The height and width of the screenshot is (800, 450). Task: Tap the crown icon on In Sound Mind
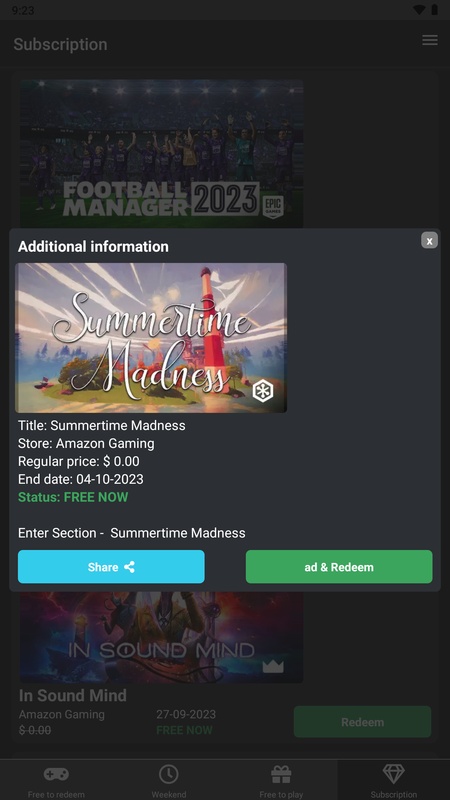(x=273, y=666)
